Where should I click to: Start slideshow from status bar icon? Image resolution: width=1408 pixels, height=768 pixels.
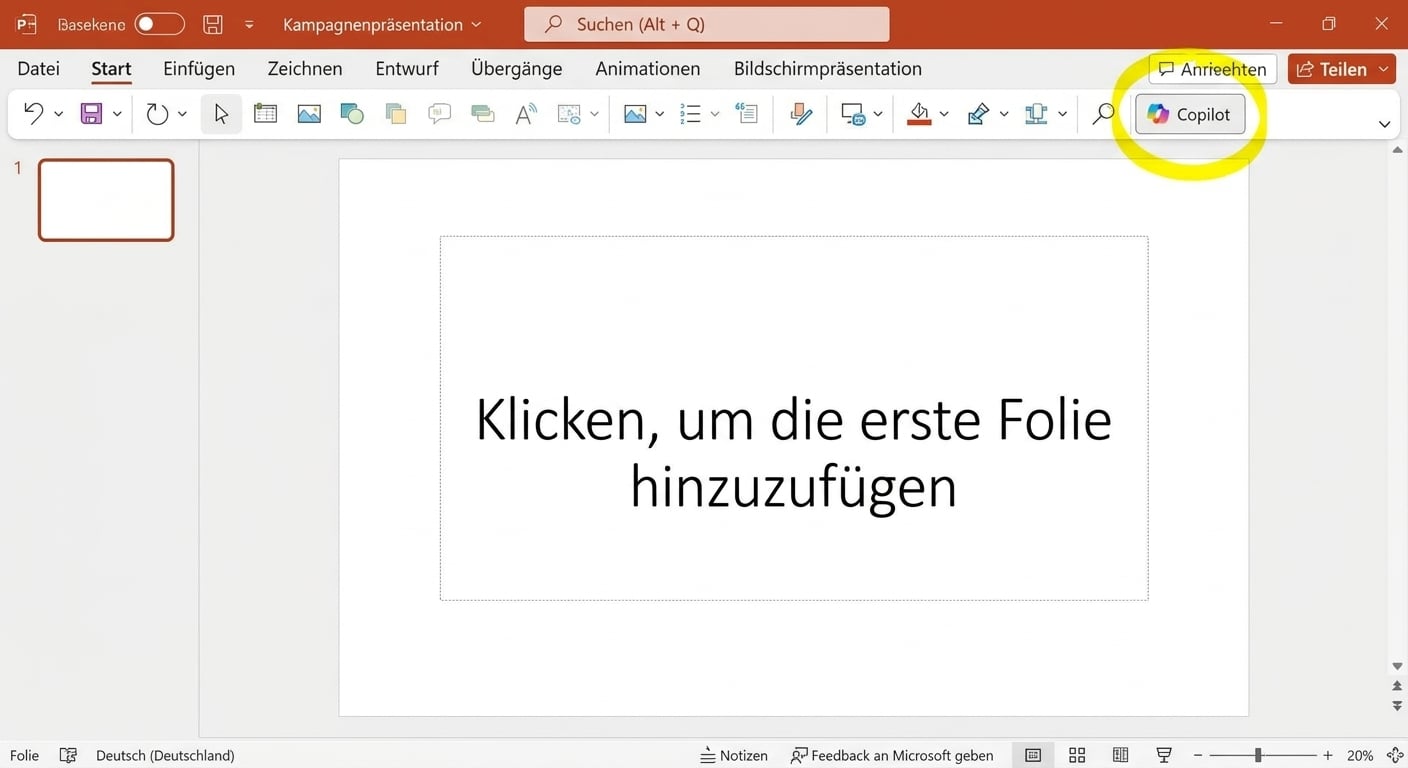click(x=1164, y=755)
